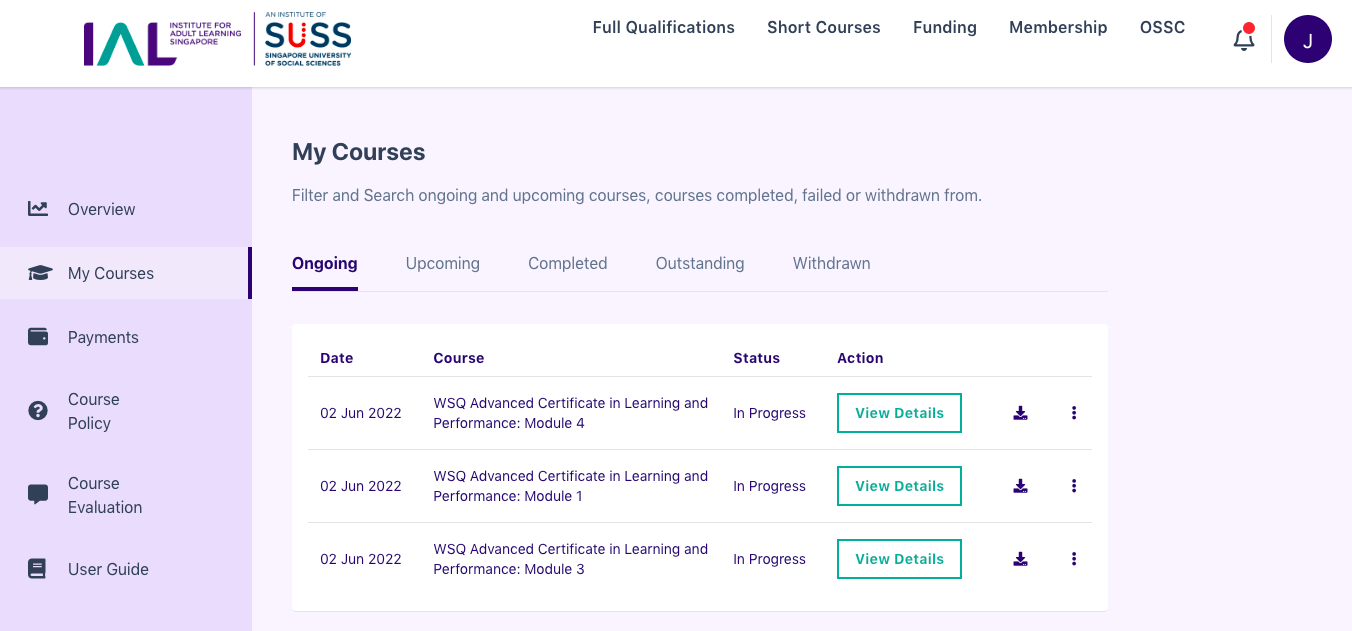Screen dimensions: 1352x631
Task: Download the Module 3 course file icon
Action: pos(1020,559)
